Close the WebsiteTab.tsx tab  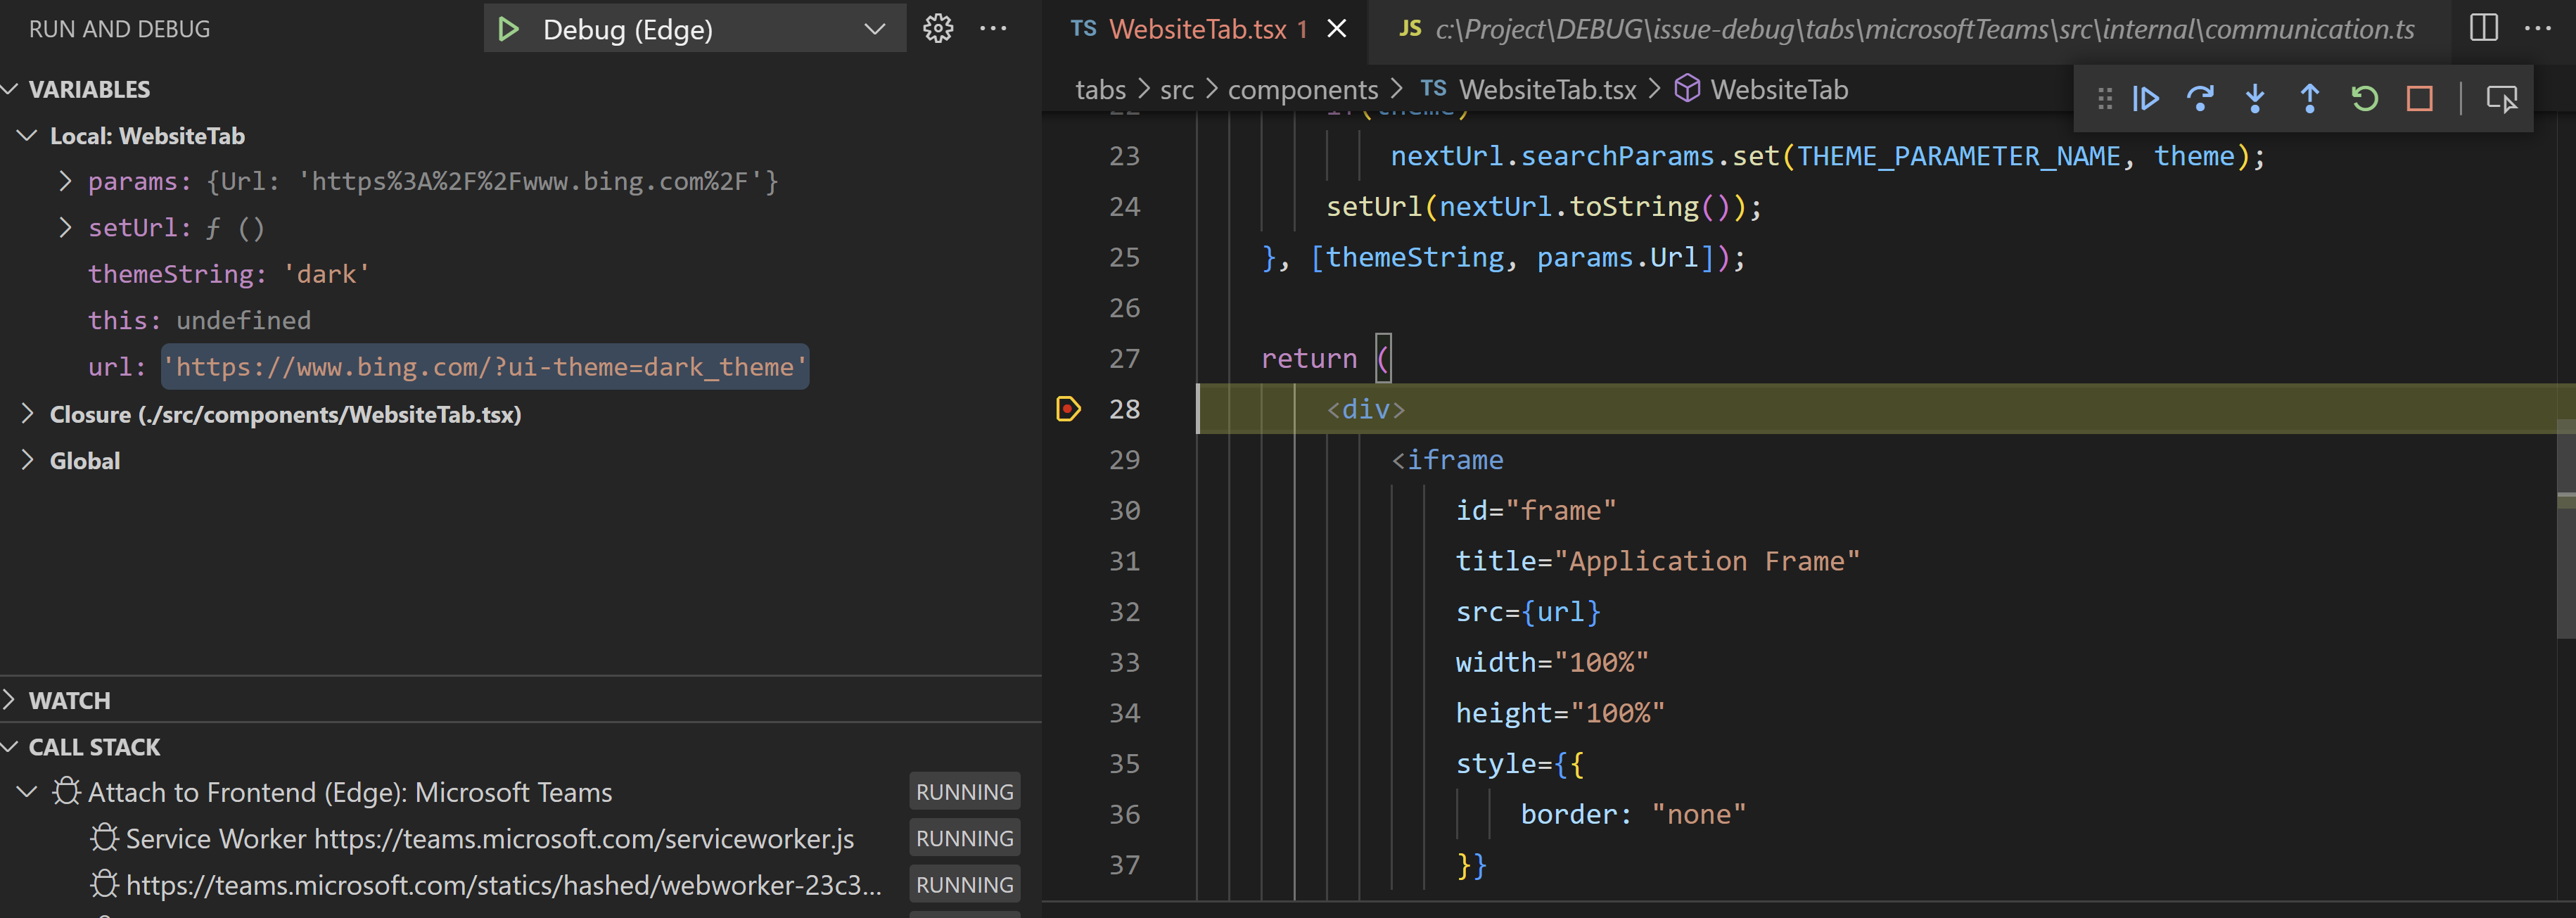pos(1337,29)
